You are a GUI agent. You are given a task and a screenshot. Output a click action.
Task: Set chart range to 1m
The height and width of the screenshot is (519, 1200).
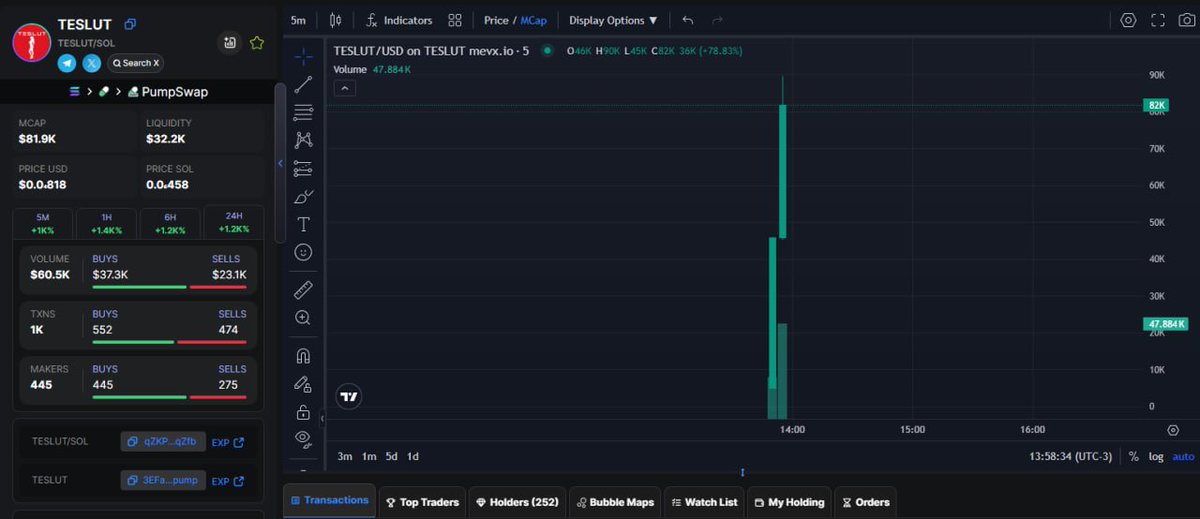(x=369, y=456)
